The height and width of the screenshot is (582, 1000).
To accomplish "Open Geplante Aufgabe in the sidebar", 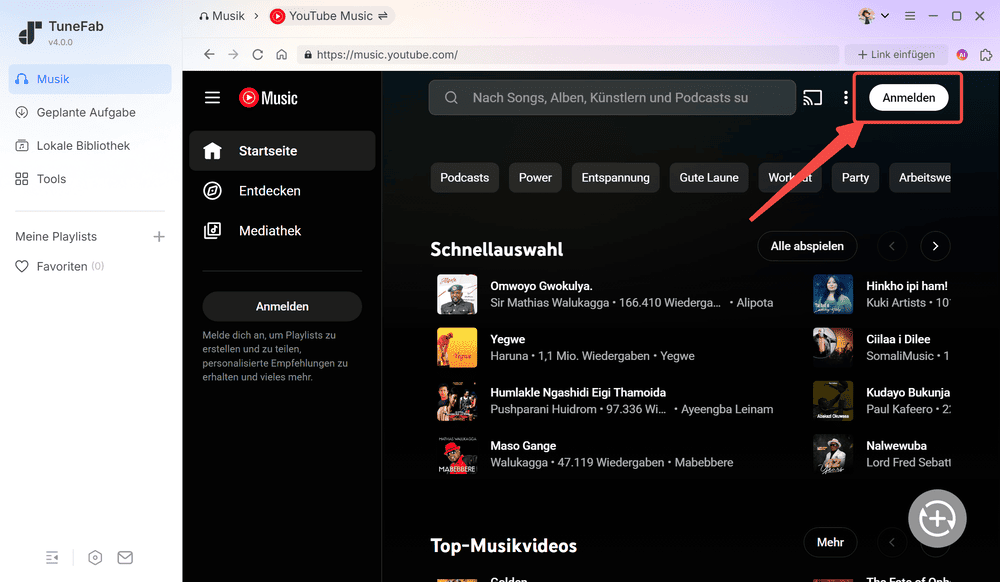I will pyautogui.click(x=86, y=112).
